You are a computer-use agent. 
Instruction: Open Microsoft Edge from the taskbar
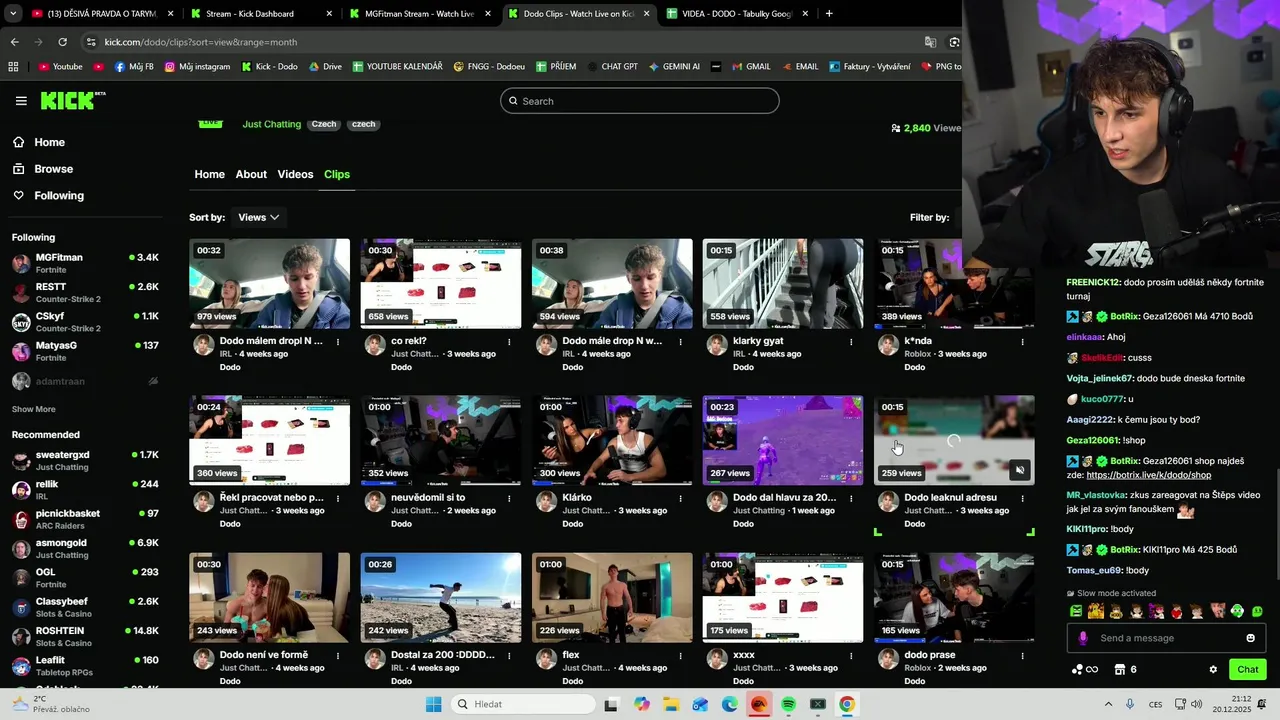click(729, 704)
